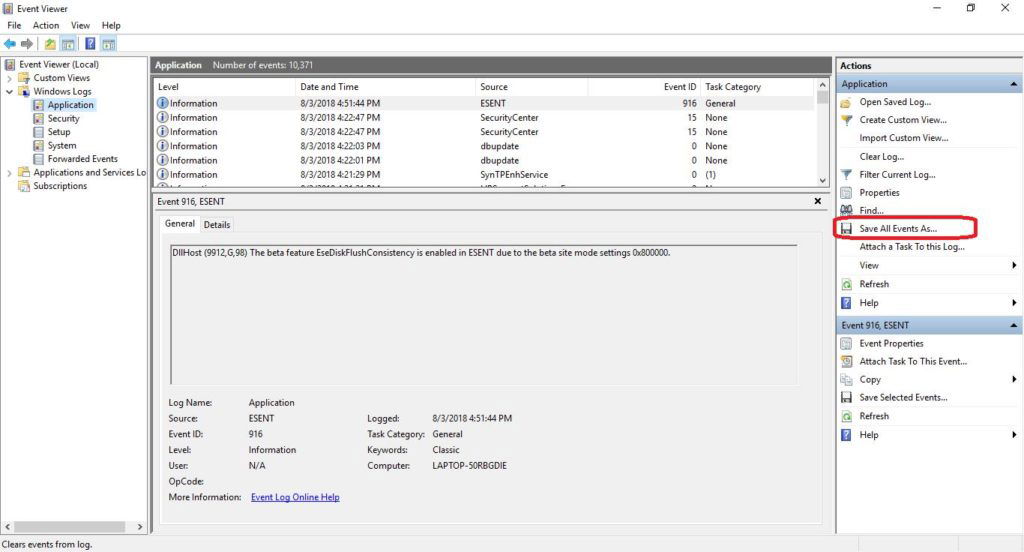
Task: Click the Subscriptions icon in tree
Action: (x=24, y=186)
